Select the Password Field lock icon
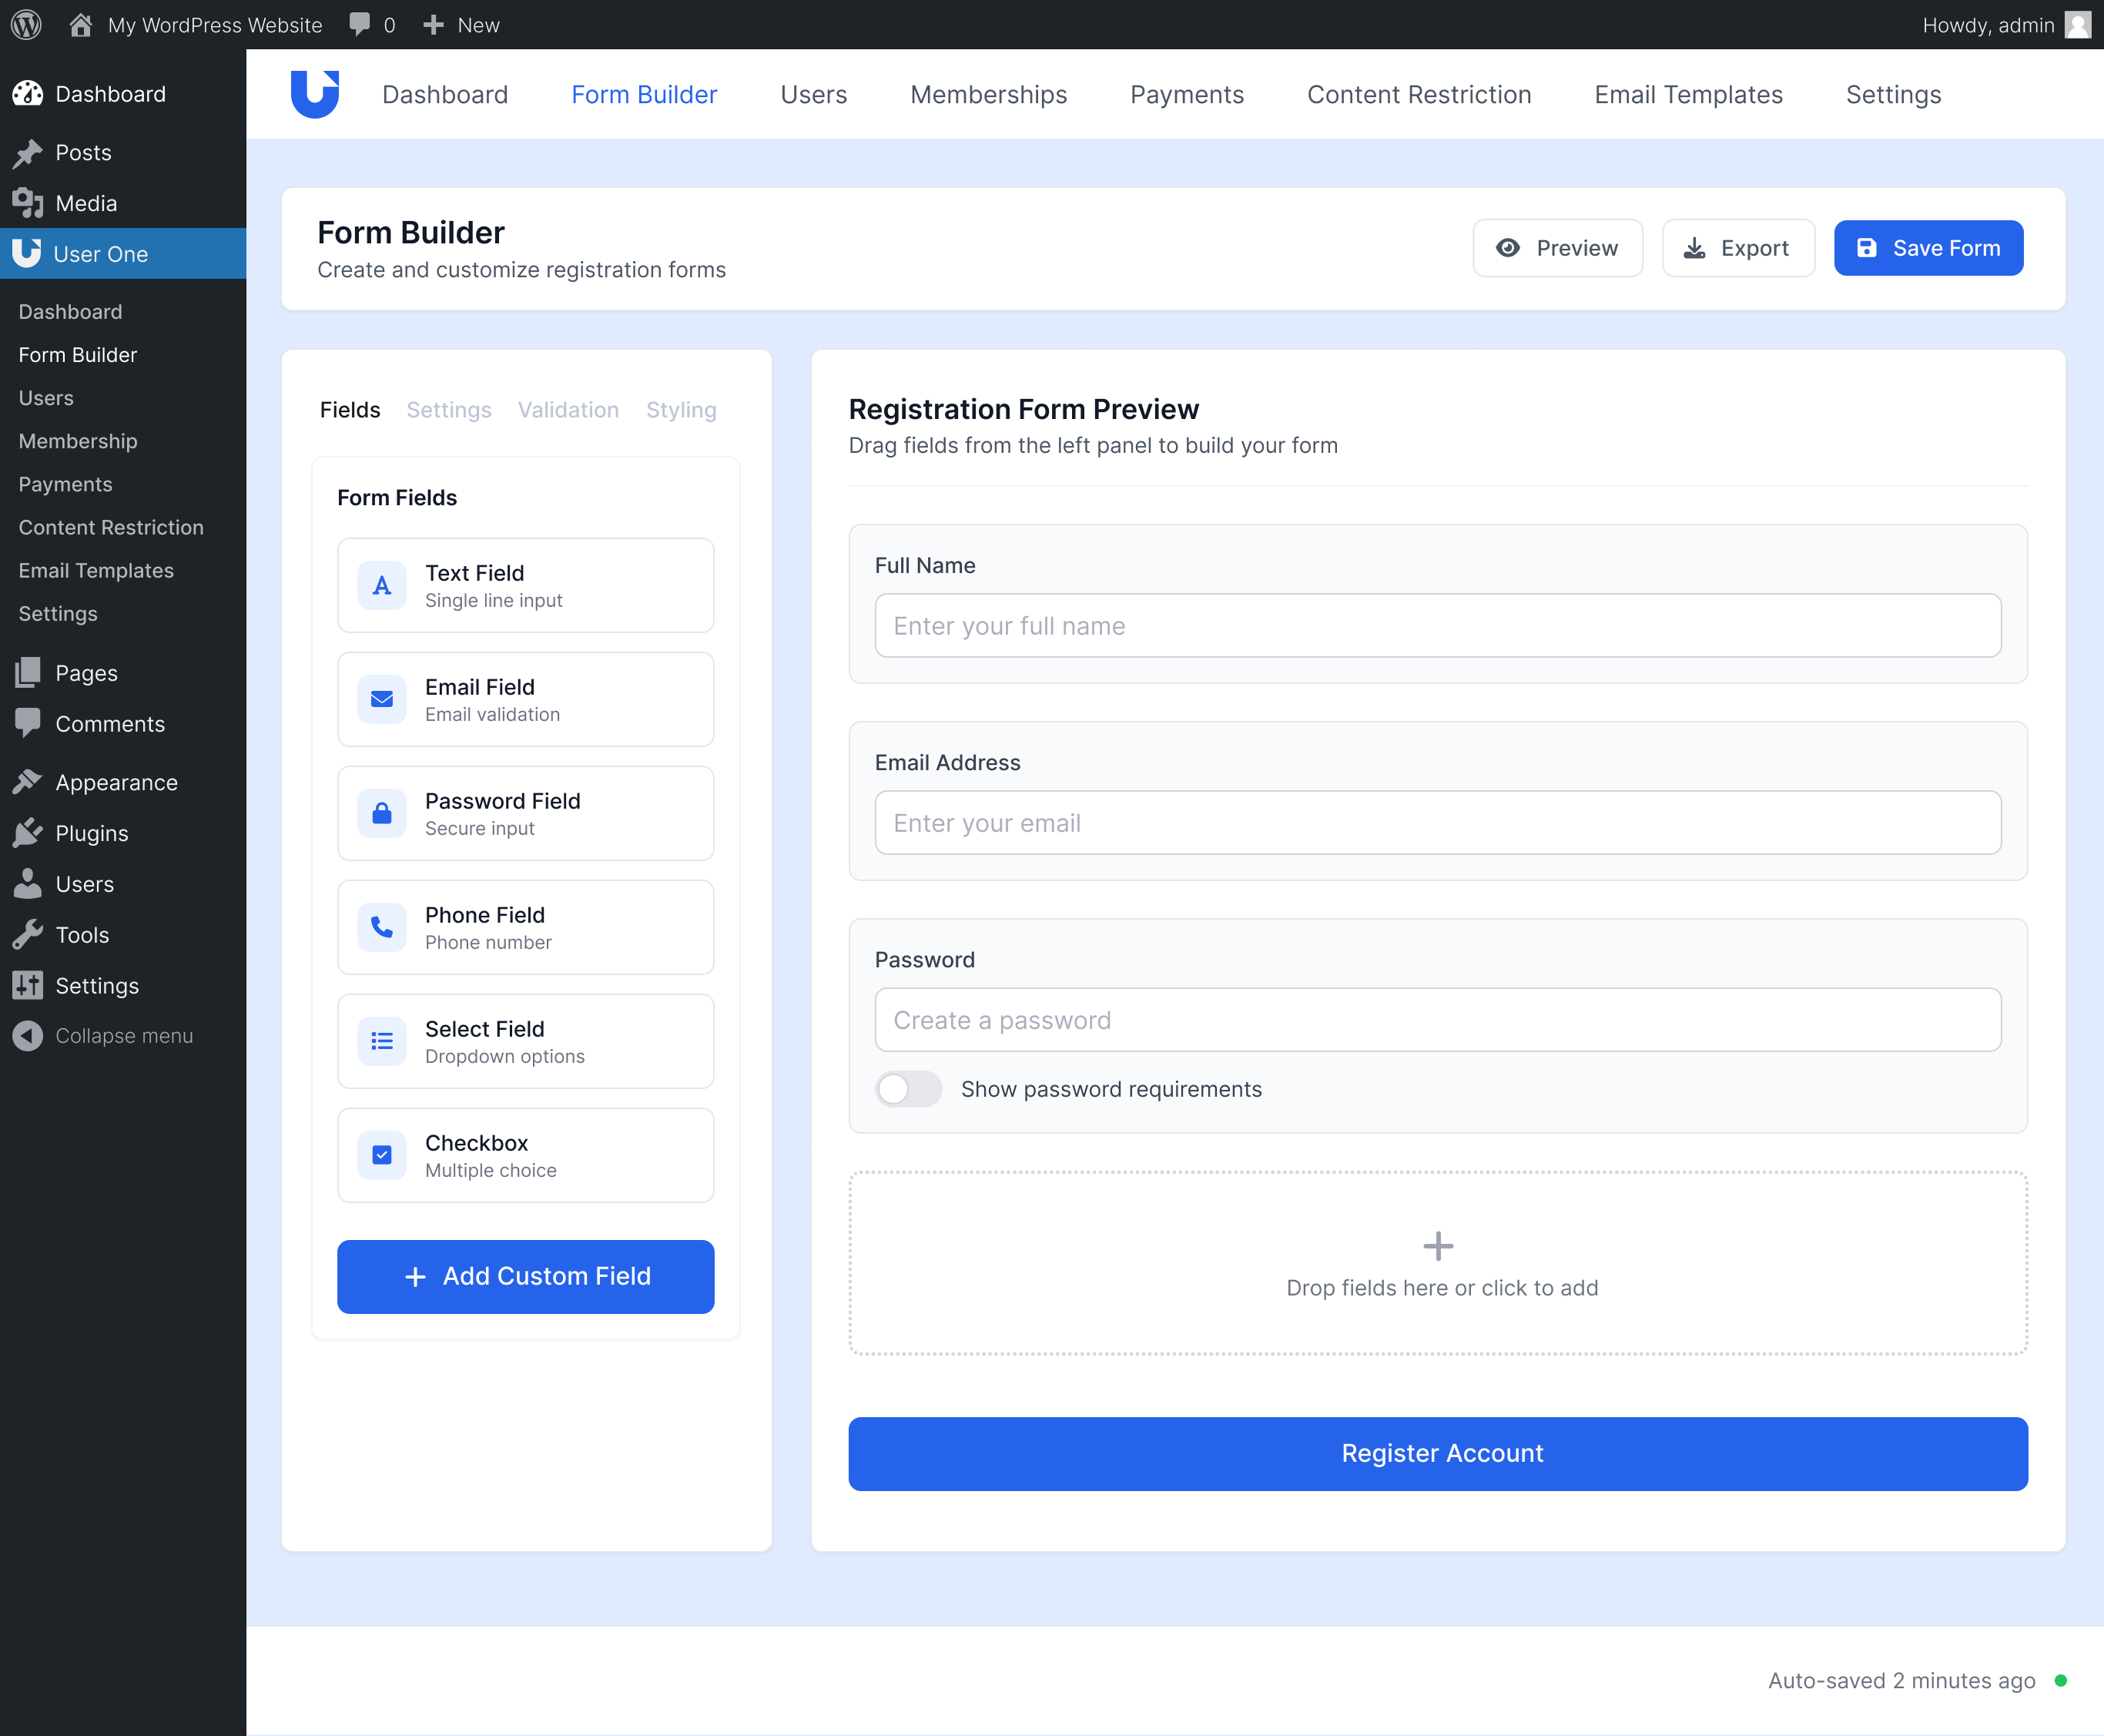This screenshot has height=1736, width=2104. click(381, 813)
